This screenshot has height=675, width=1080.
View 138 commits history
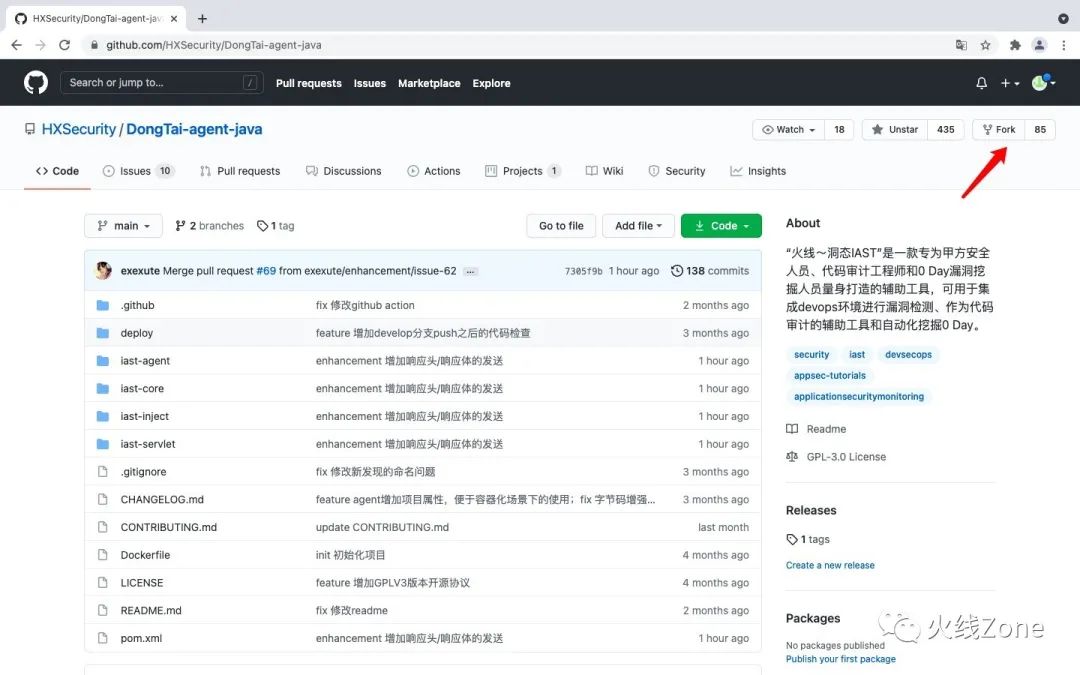(x=709, y=271)
